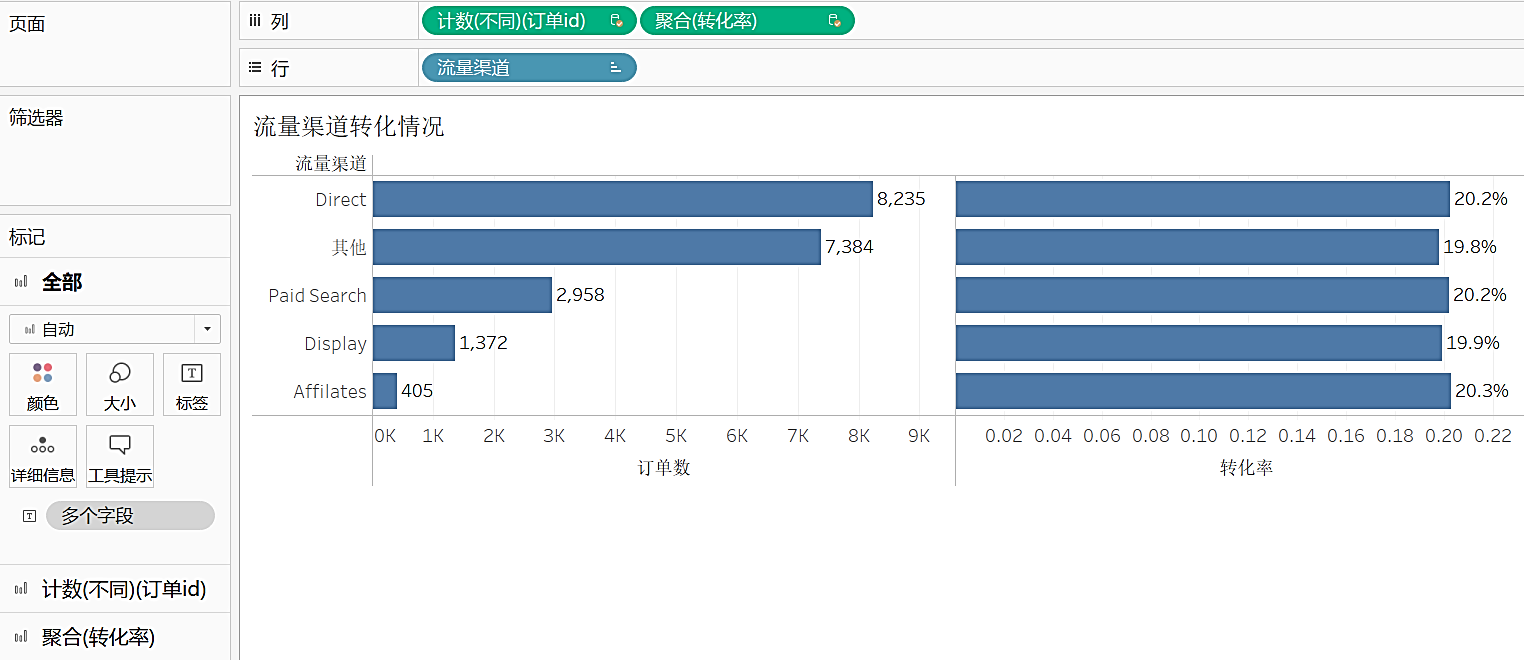1524x660 pixels.
Task: Select the Paid Search bar in 转化率 chart
Action: [x=1202, y=295]
